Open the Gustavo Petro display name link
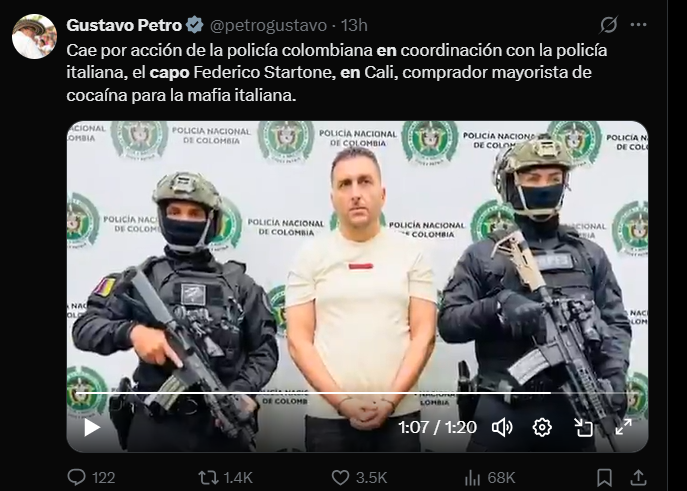This screenshot has width=687, height=491. pos(124,25)
